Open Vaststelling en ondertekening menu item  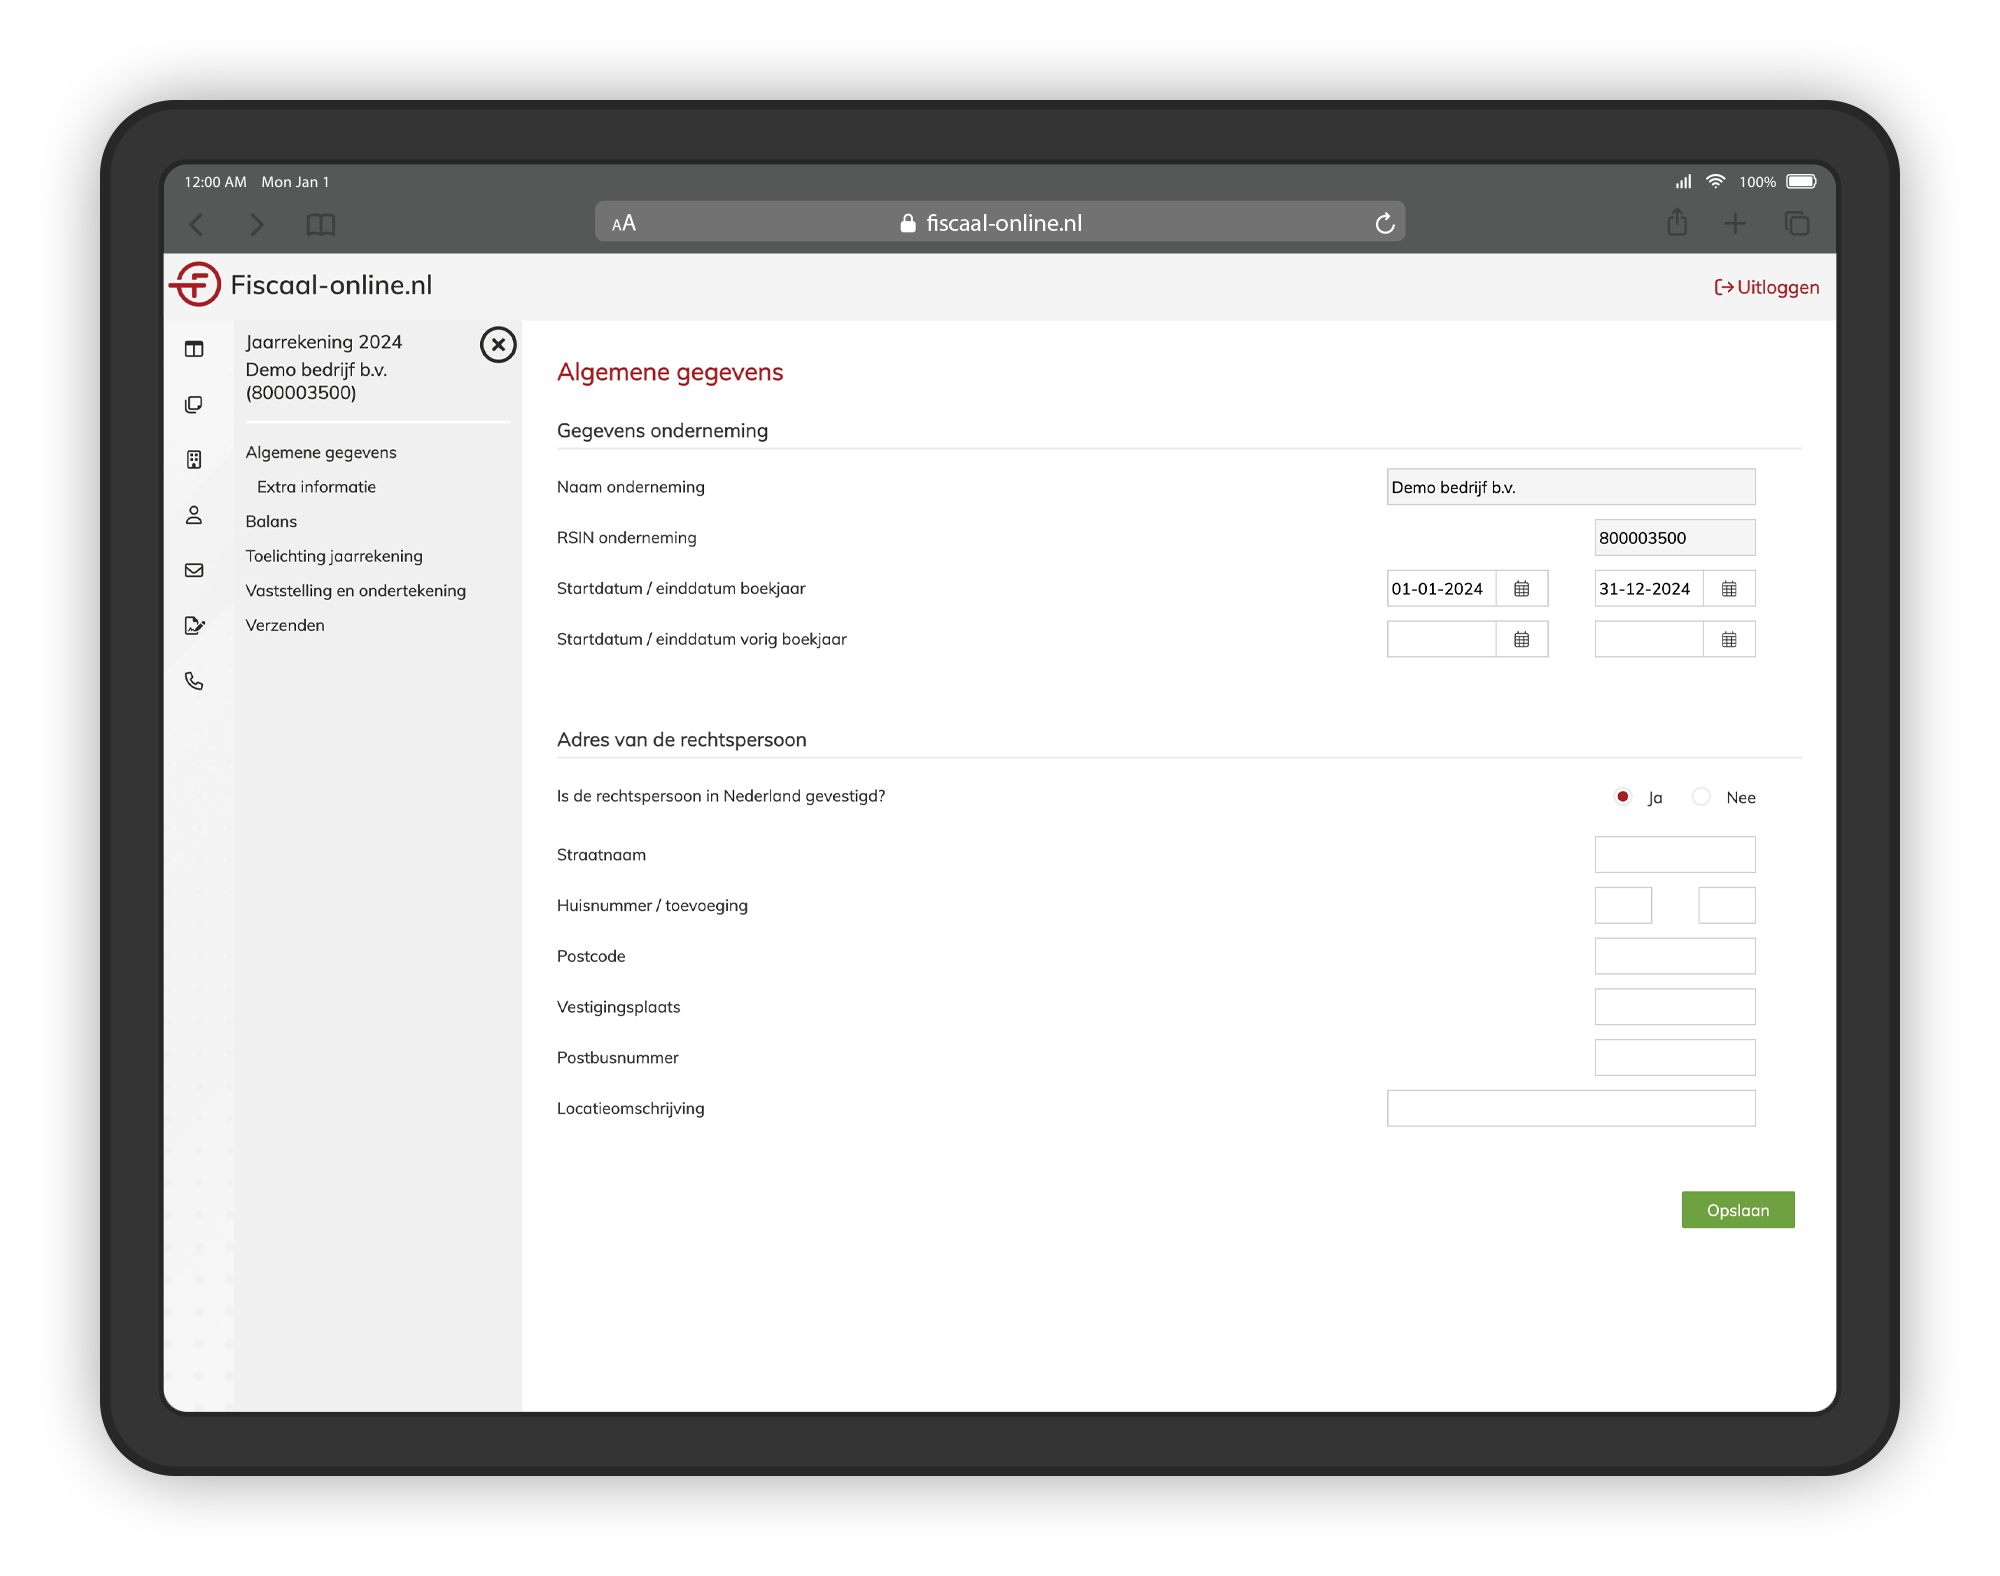click(355, 591)
